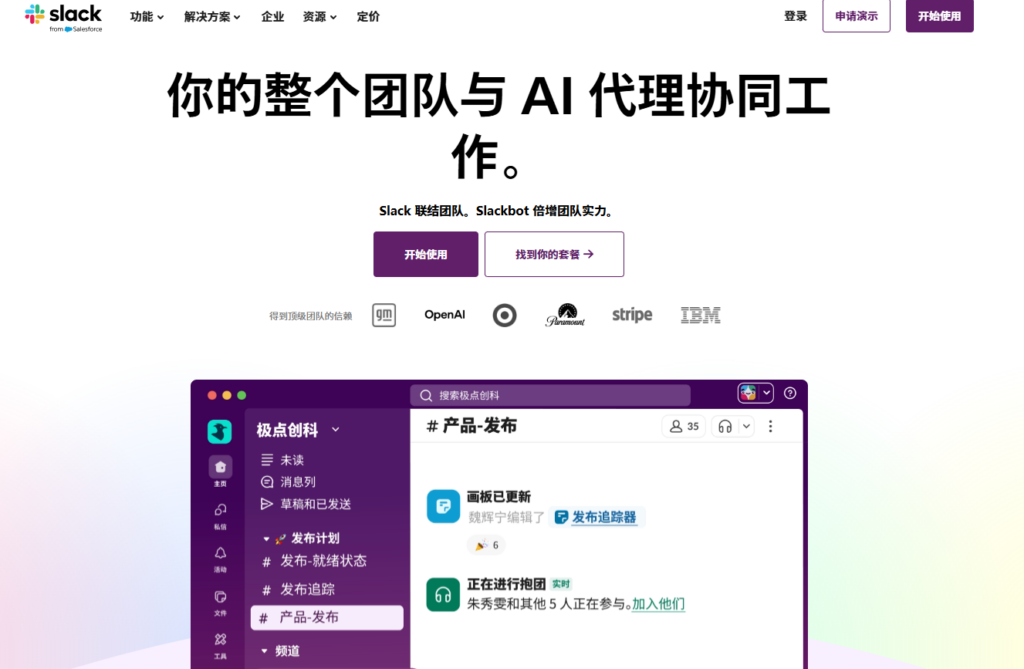
Task: Click the yellow window dot in mockup
Action: click(227, 395)
